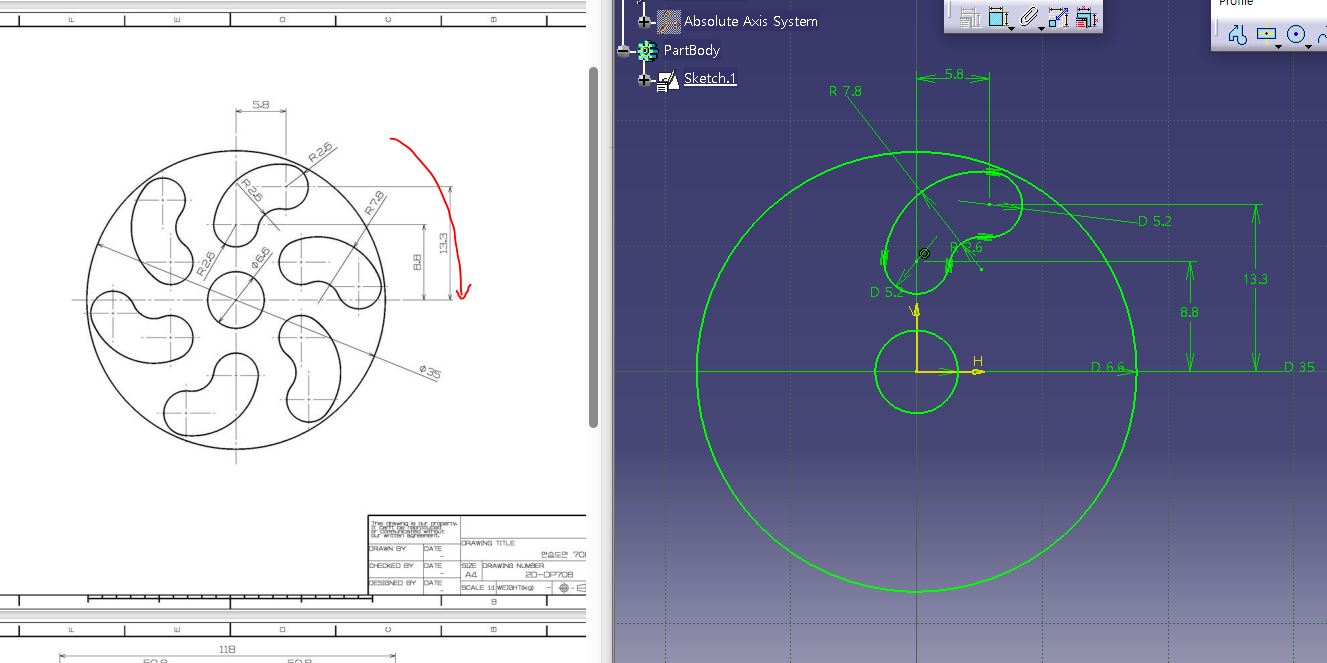This screenshot has height=663, width=1327.
Task: Select the 8.8 vertical dimension in sketch
Action: [1189, 312]
